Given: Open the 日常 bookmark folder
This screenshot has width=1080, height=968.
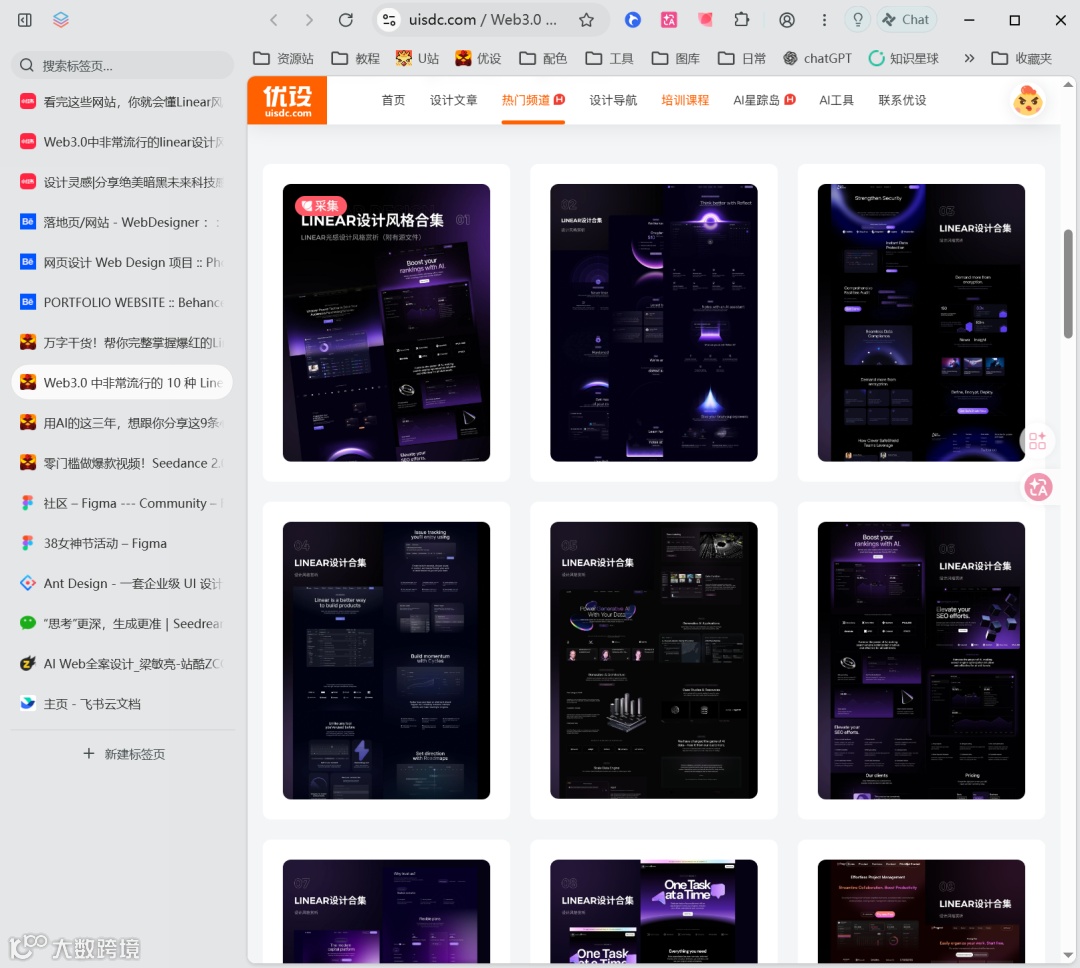Looking at the screenshot, I should tap(742, 59).
